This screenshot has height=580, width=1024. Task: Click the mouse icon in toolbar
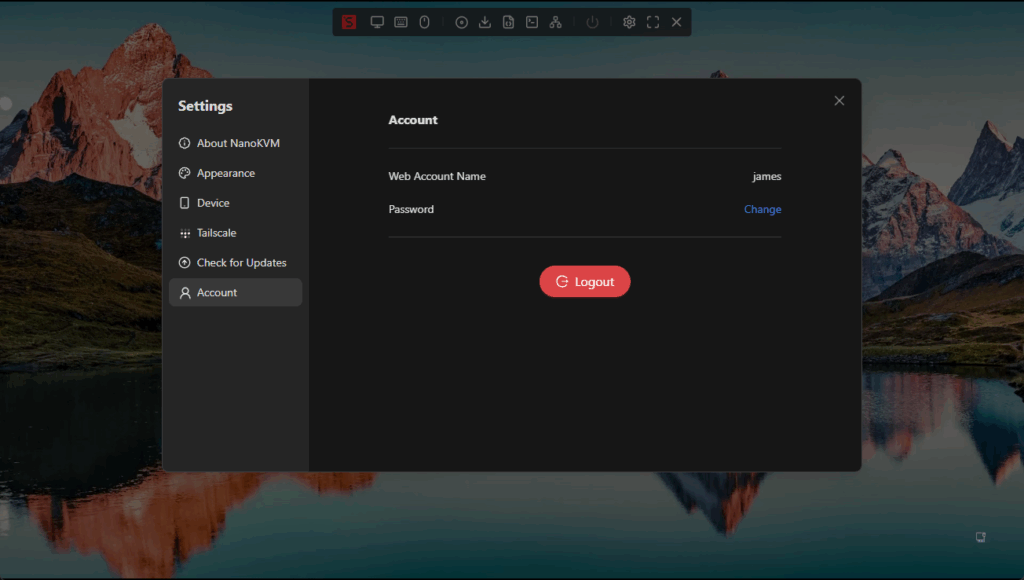(424, 22)
